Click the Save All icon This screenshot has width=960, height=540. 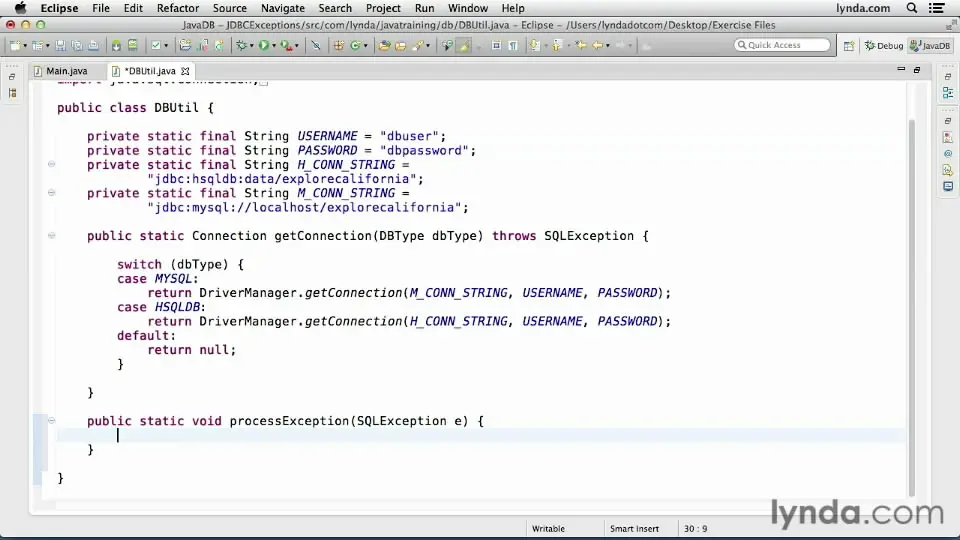77,45
